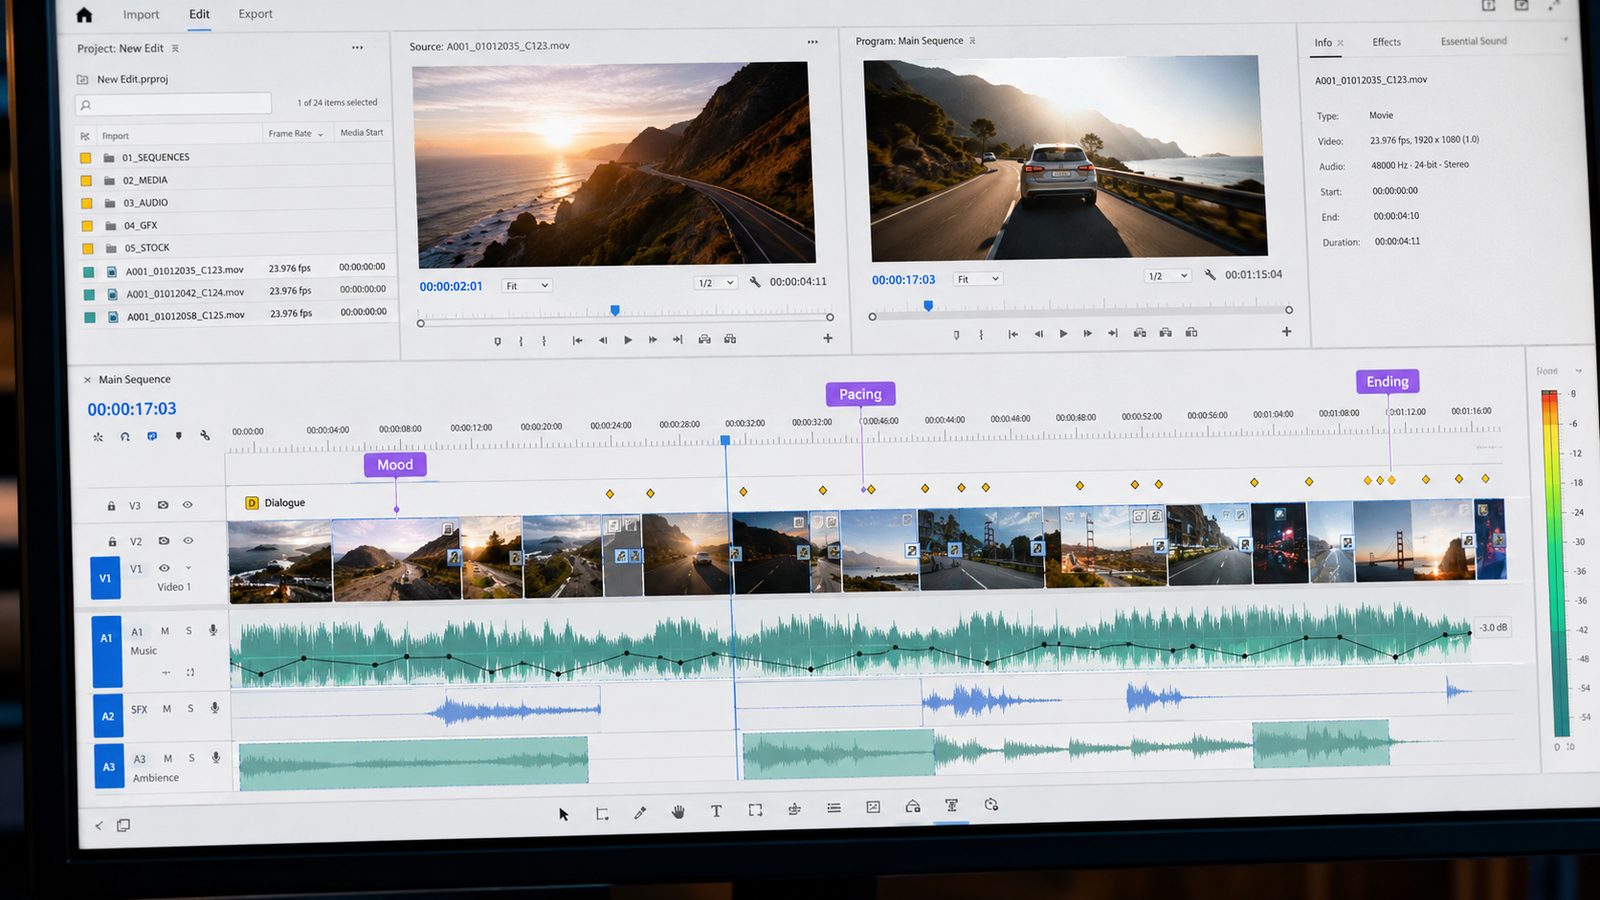Step forward one frame in Program monitor
1600x900 pixels.
[x=1088, y=334]
